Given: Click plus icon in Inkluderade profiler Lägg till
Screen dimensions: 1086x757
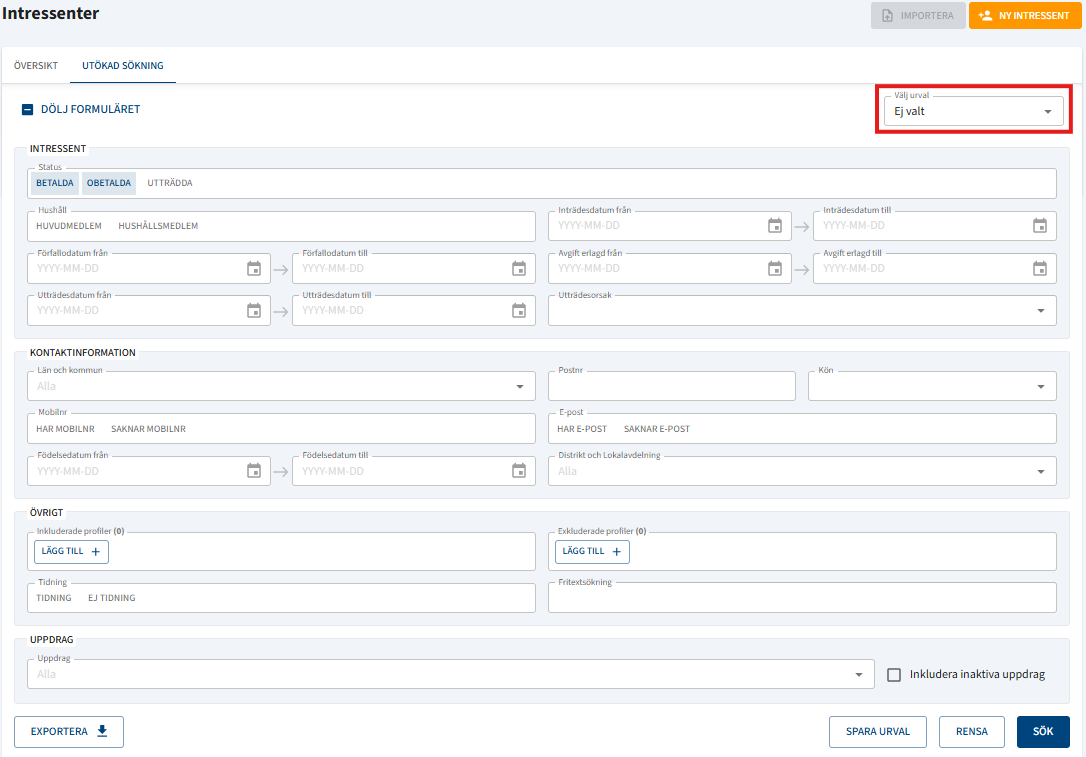Looking at the screenshot, I should (x=96, y=551).
